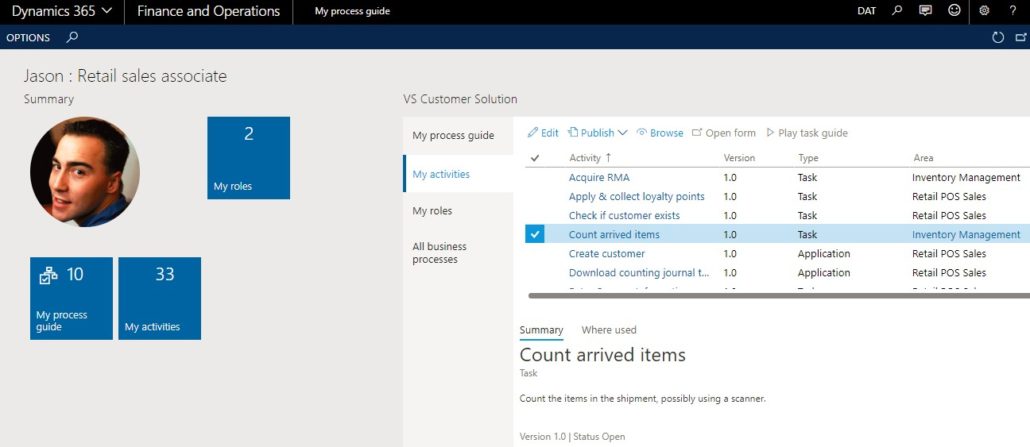Open the Dynamics 365 dropdown menu
1030x447 pixels.
click(x=62, y=11)
